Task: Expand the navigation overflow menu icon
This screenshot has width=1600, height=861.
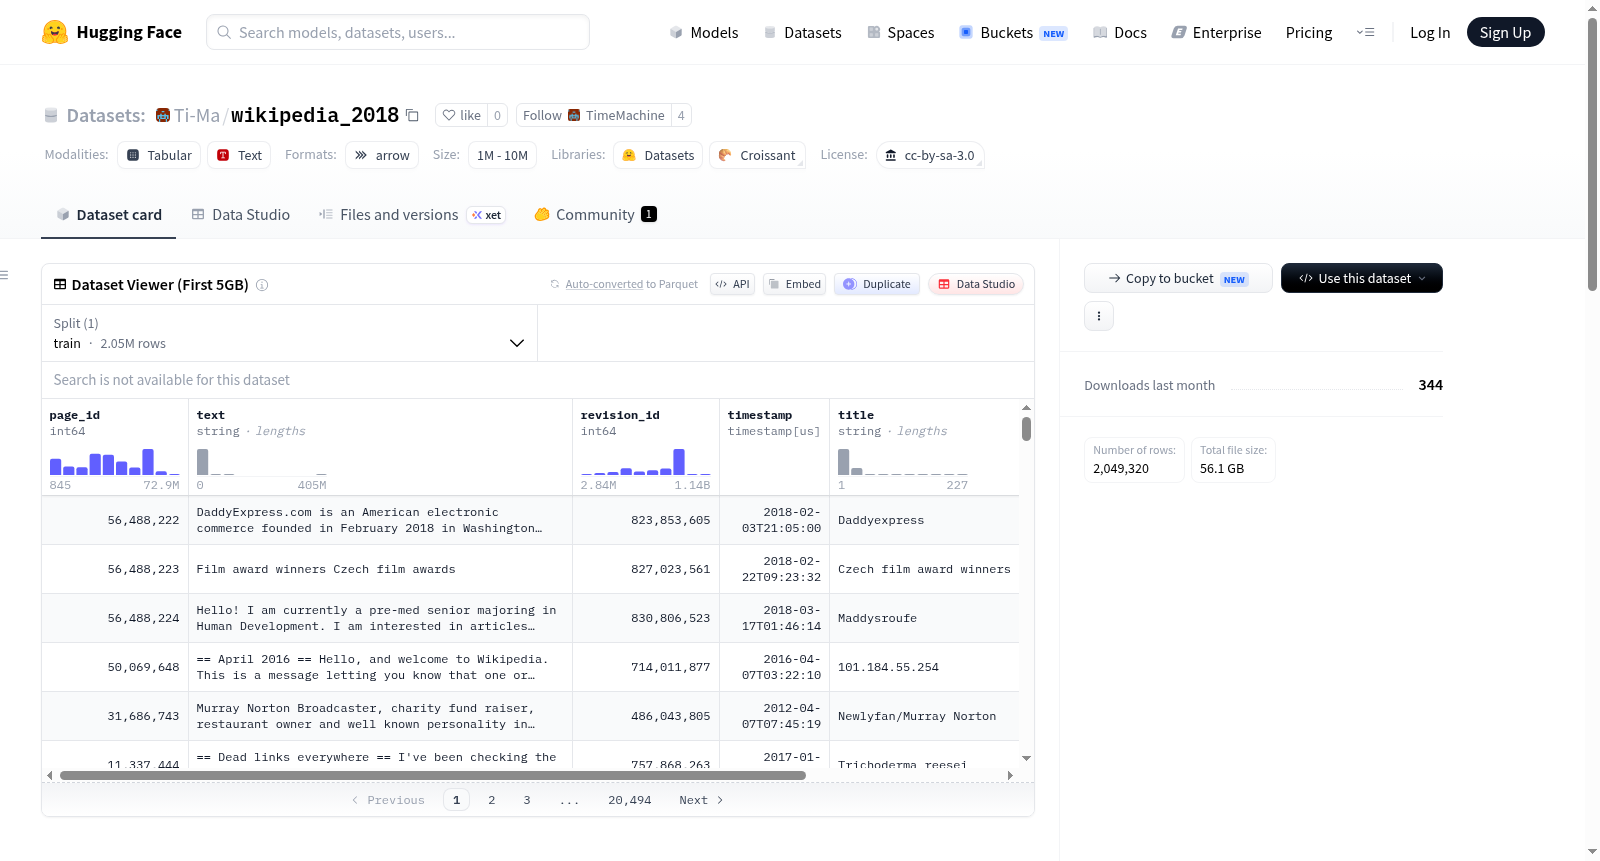Action: (1365, 32)
